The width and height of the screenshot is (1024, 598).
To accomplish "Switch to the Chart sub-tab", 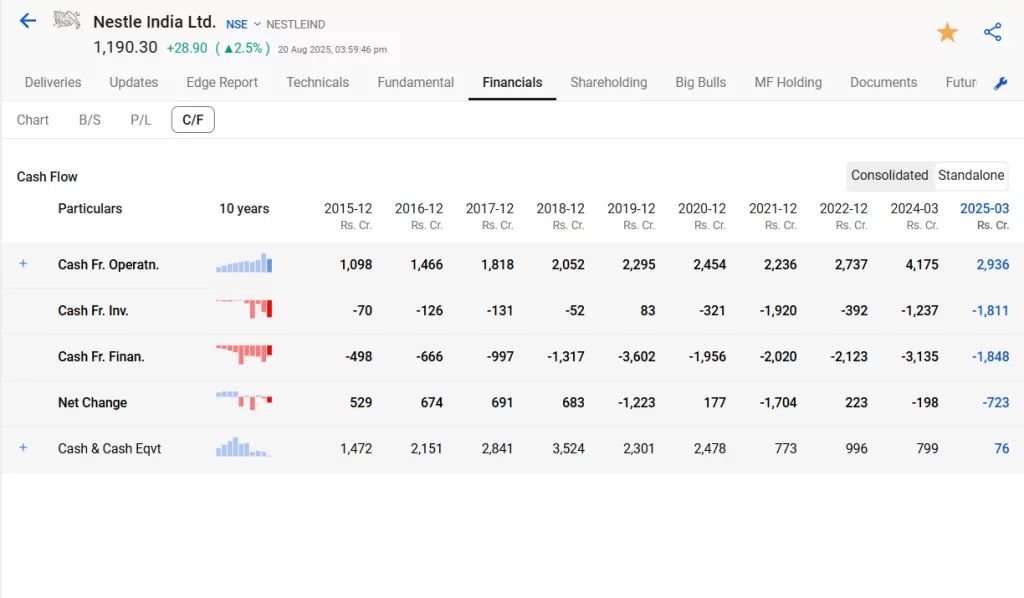I will point(33,119).
